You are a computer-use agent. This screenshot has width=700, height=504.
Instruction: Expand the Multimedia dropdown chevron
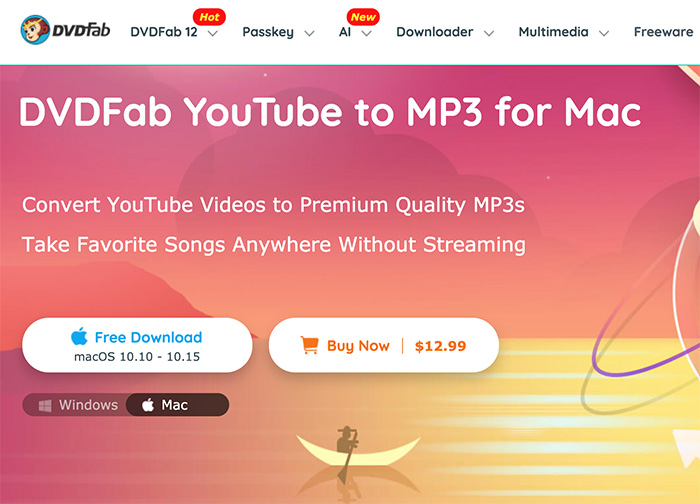pyautogui.click(x=604, y=33)
